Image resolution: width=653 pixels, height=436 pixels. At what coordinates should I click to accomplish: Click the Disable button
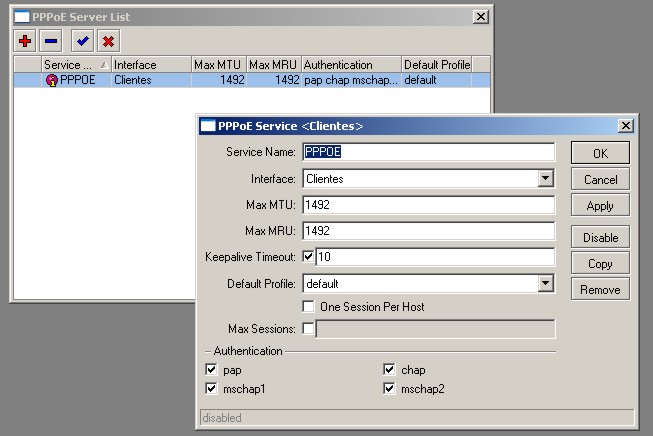(x=600, y=237)
